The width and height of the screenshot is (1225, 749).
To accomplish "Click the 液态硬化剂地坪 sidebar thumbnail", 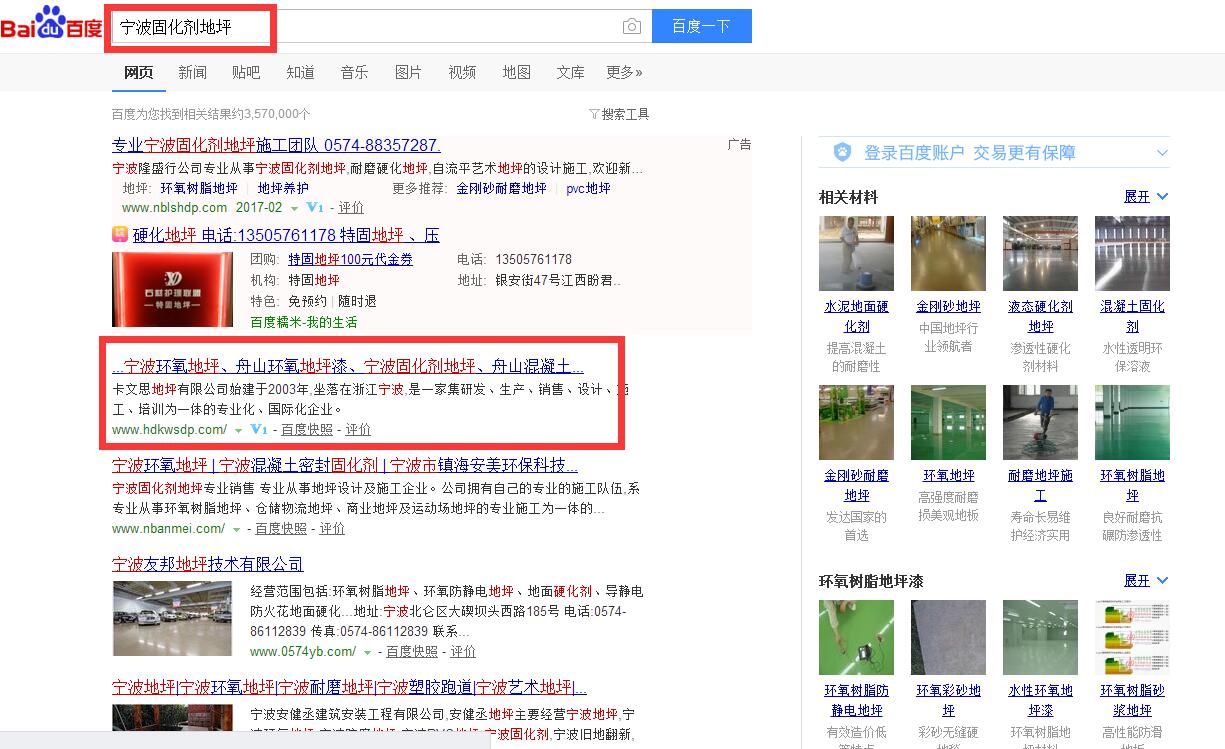I will [x=1040, y=253].
